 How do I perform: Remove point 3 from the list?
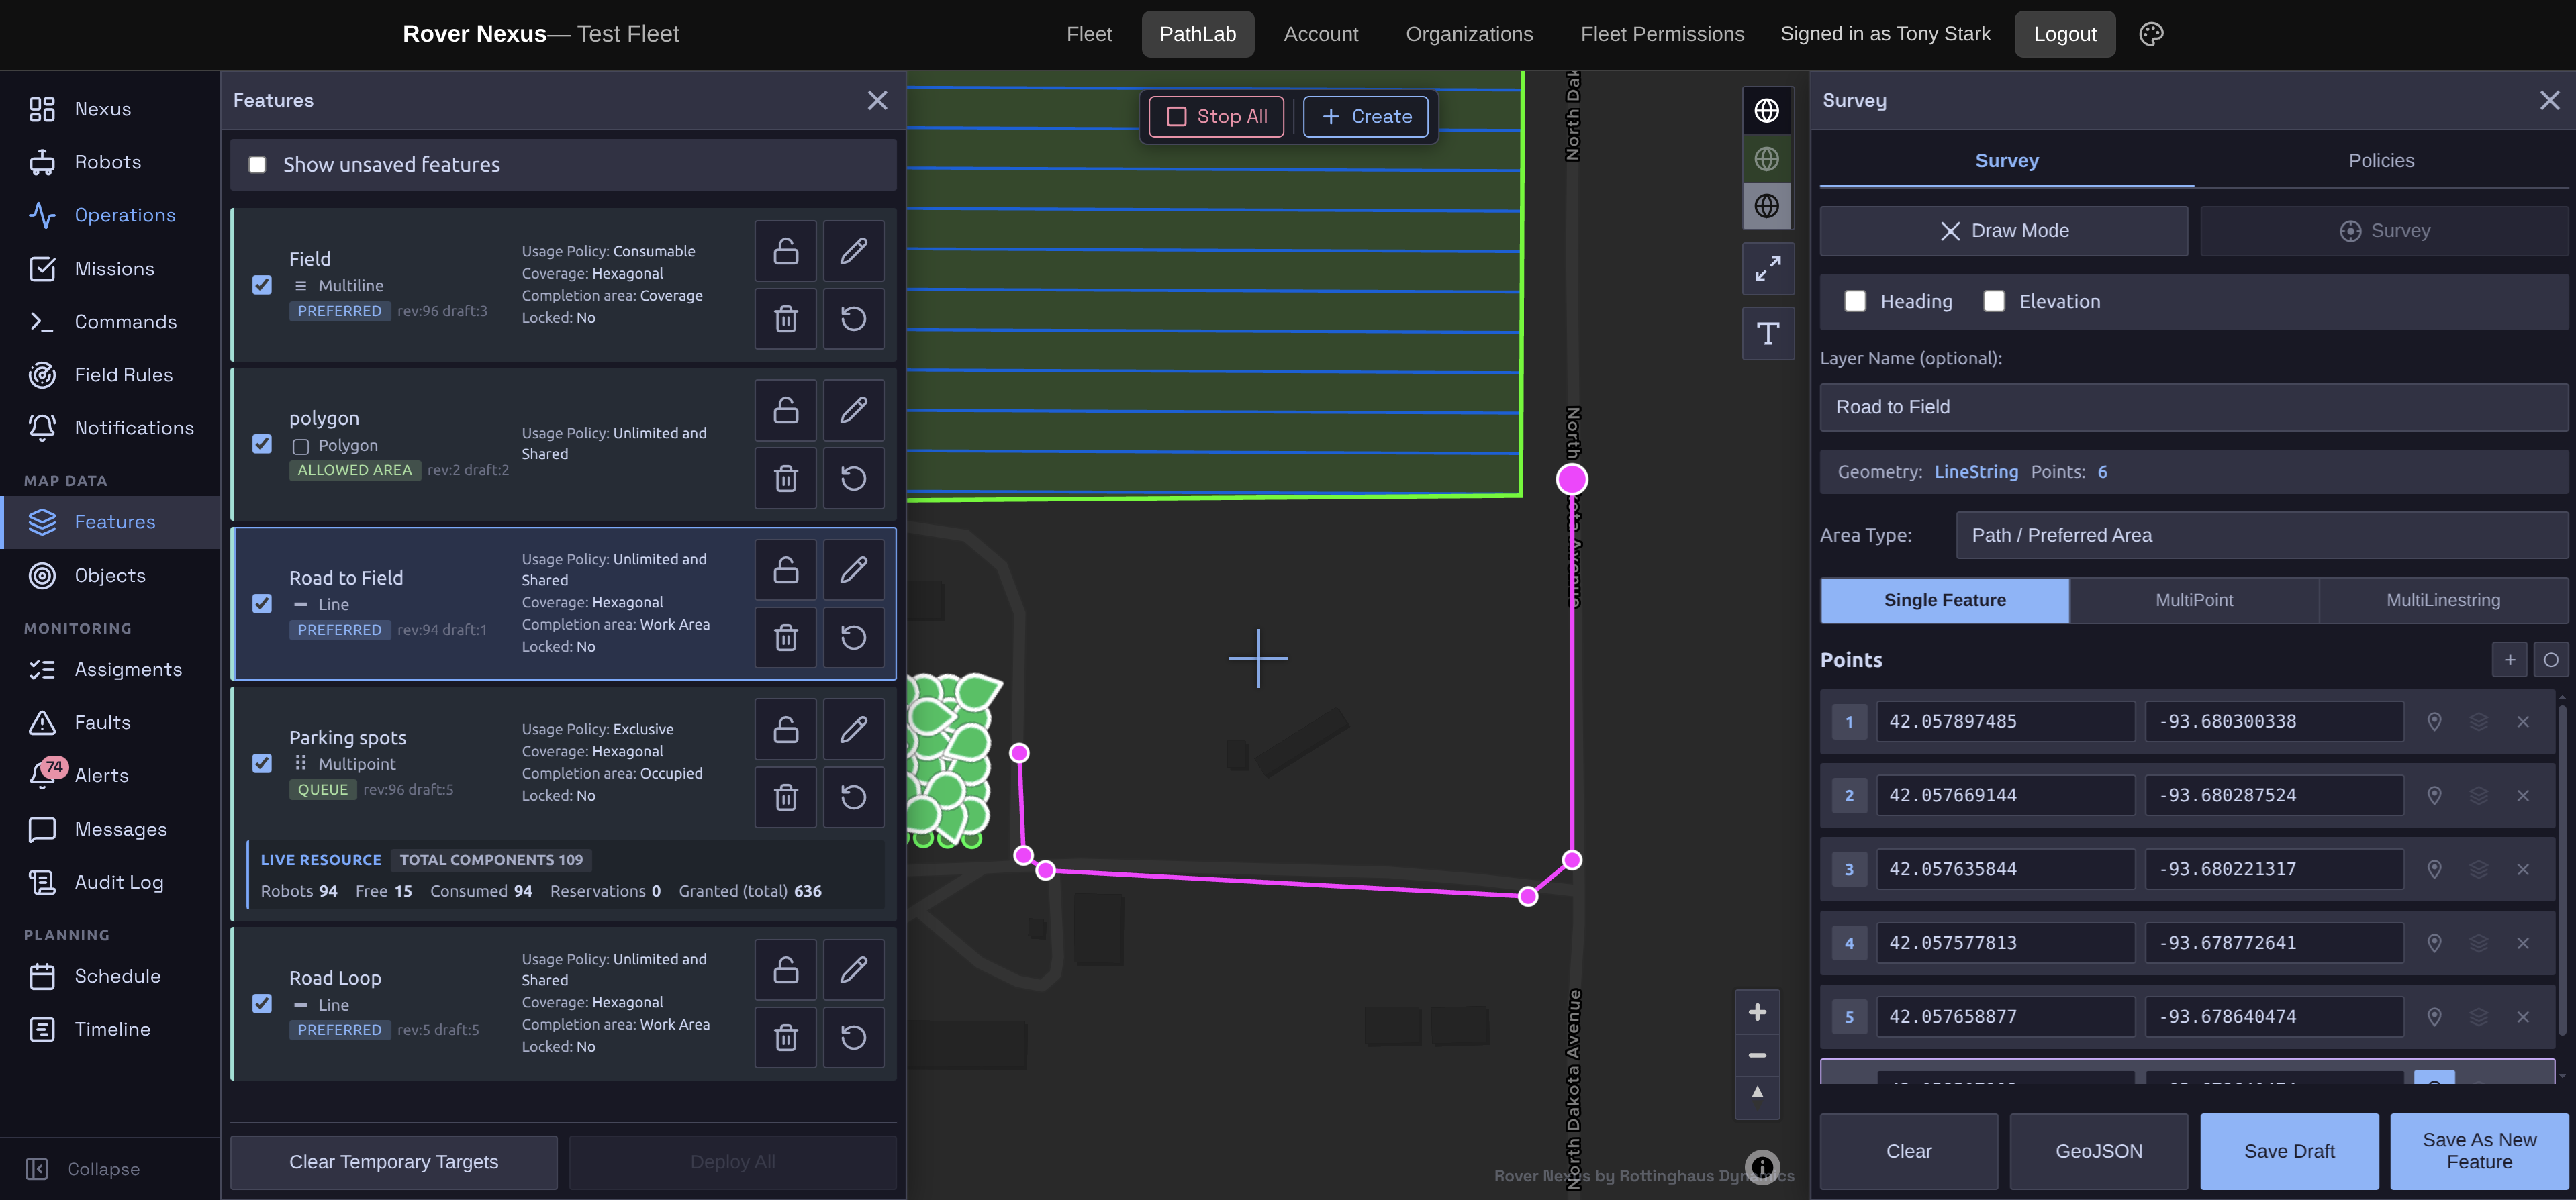click(x=2523, y=870)
